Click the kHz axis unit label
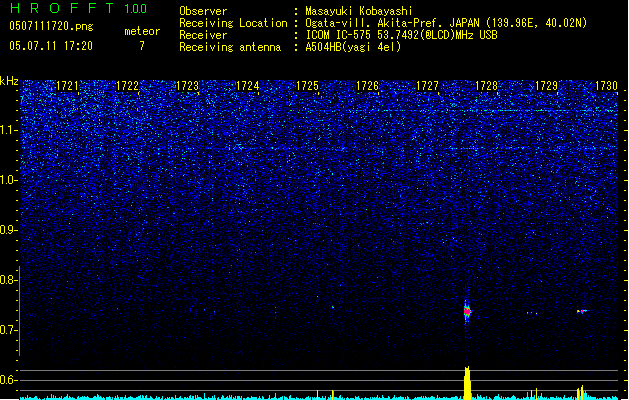The height and width of the screenshot is (400, 629). point(9,81)
